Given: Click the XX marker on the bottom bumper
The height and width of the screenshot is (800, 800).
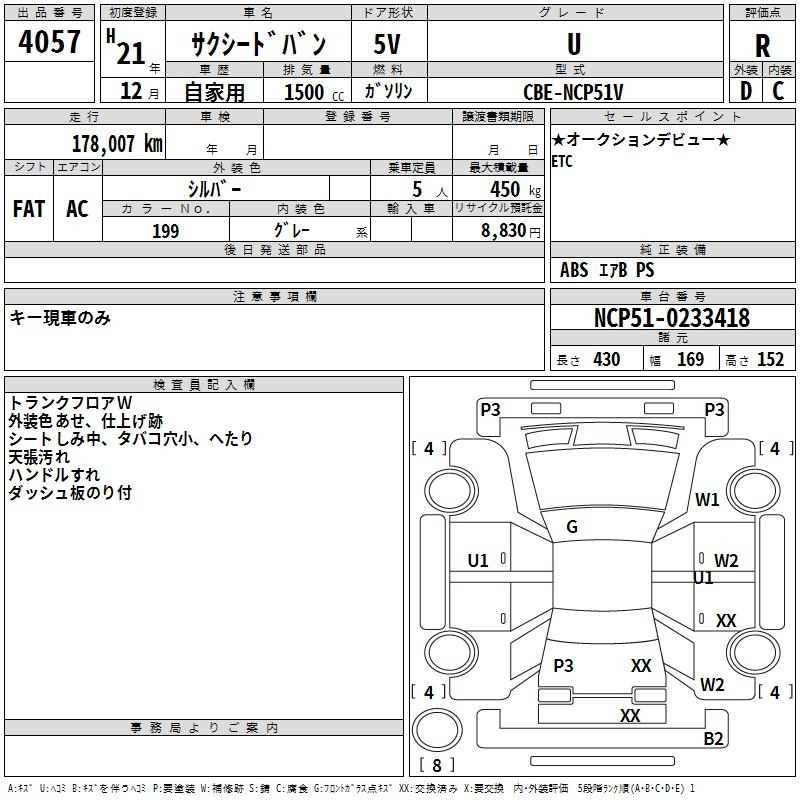Looking at the screenshot, I should click(630, 716).
